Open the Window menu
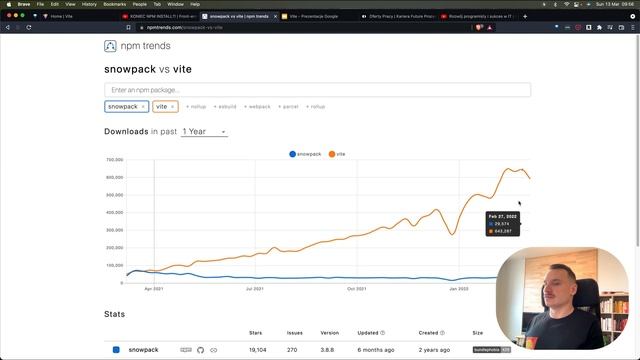The width and height of the screenshot is (640, 360). (x=176, y=4)
